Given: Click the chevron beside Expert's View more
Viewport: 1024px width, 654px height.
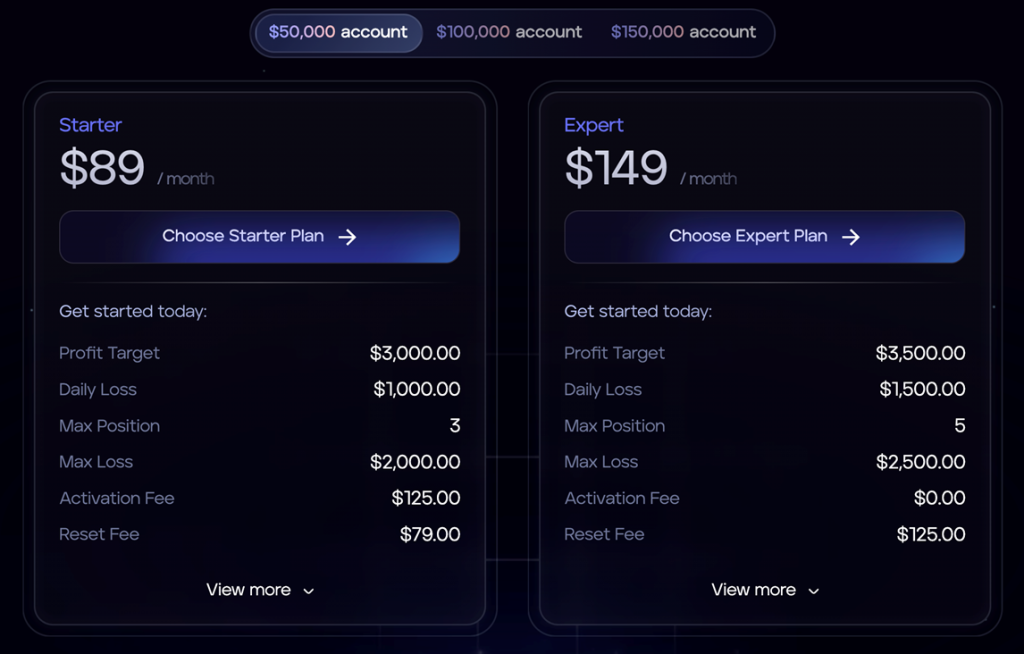Looking at the screenshot, I should (x=814, y=591).
